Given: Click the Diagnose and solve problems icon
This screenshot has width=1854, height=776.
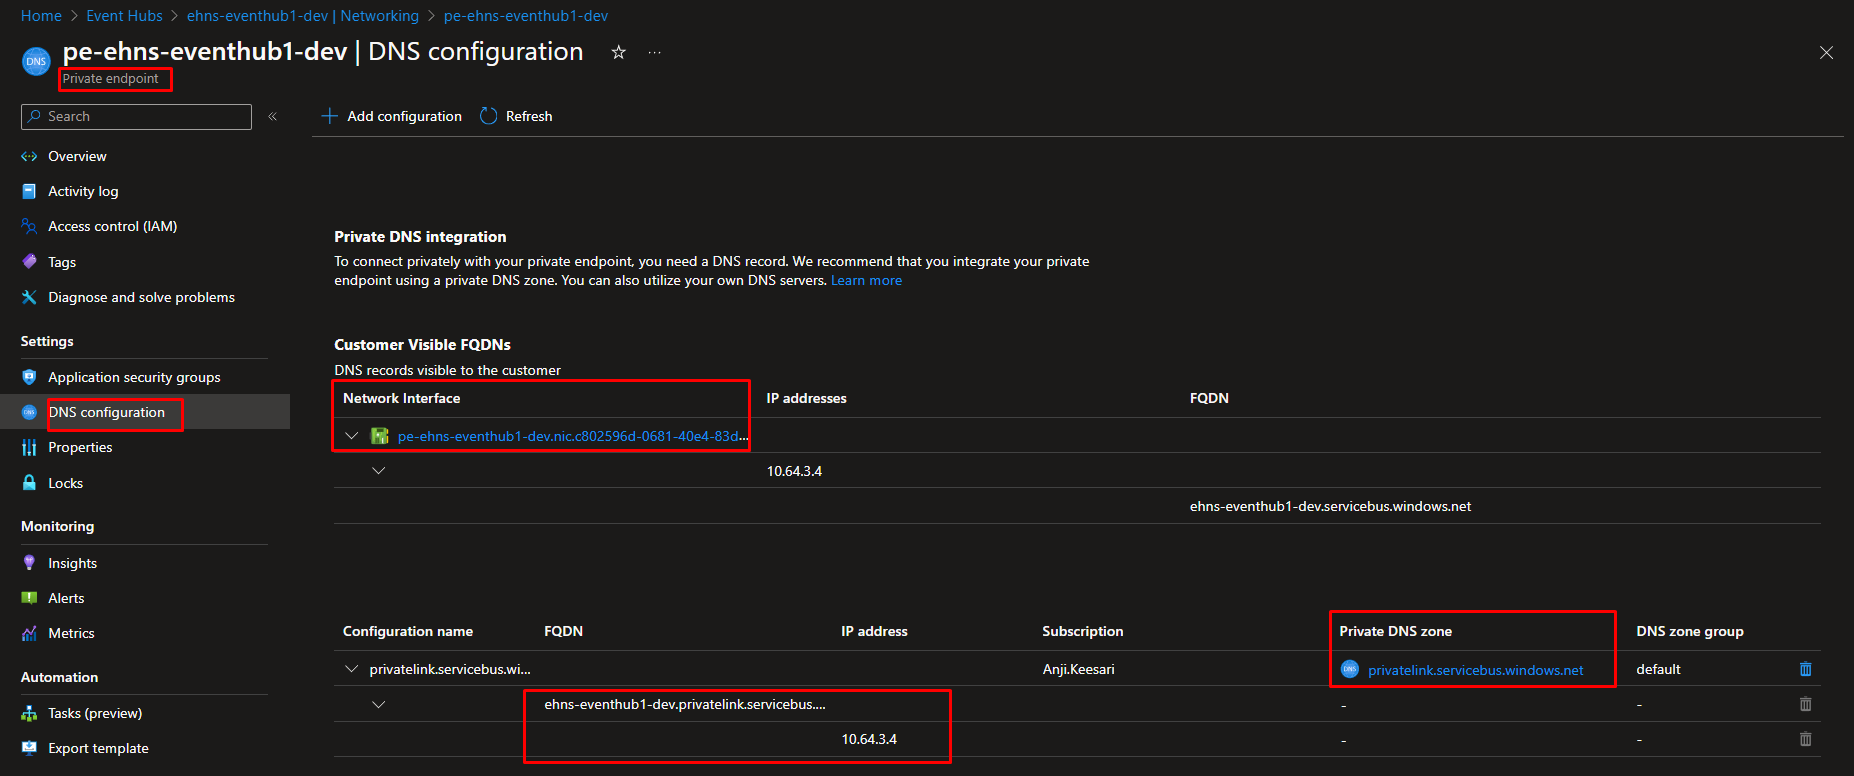Looking at the screenshot, I should [x=29, y=297].
